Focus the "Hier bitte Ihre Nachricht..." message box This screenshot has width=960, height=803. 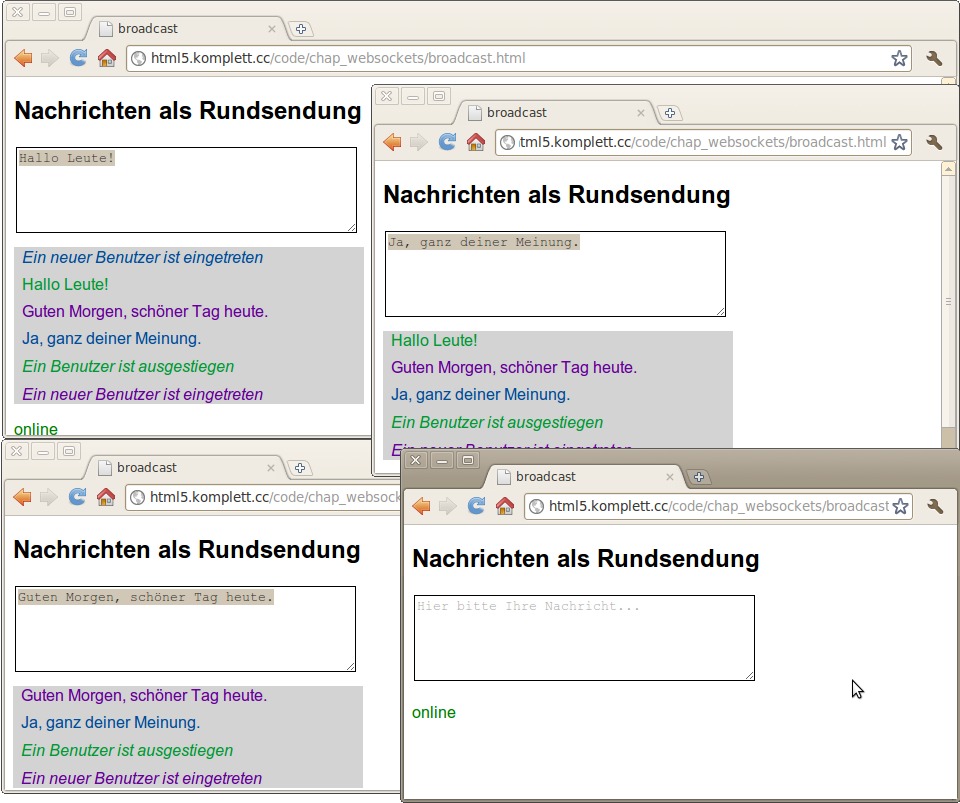click(x=584, y=638)
